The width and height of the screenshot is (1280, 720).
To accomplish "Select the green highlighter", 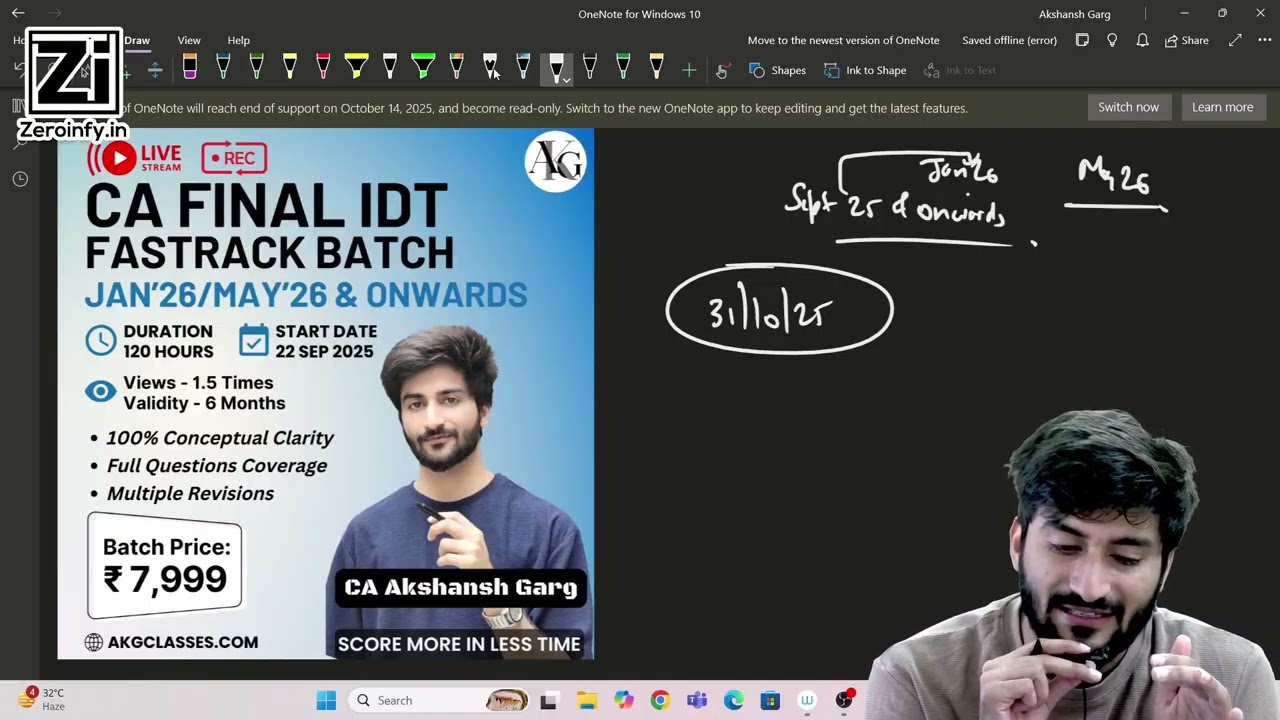I will tap(423, 68).
